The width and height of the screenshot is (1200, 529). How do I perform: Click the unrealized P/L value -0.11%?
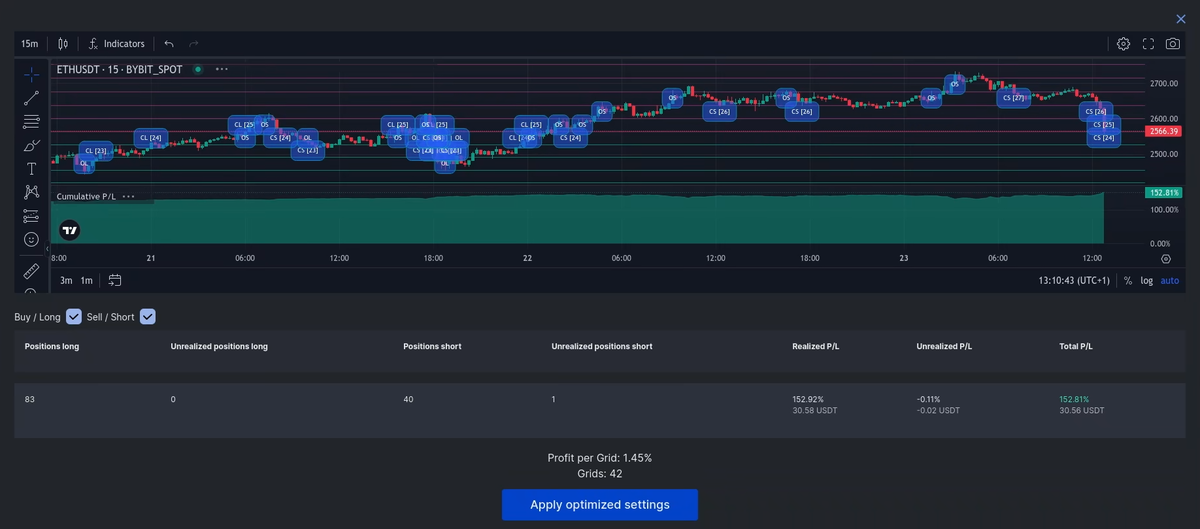click(x=928, y=400)
